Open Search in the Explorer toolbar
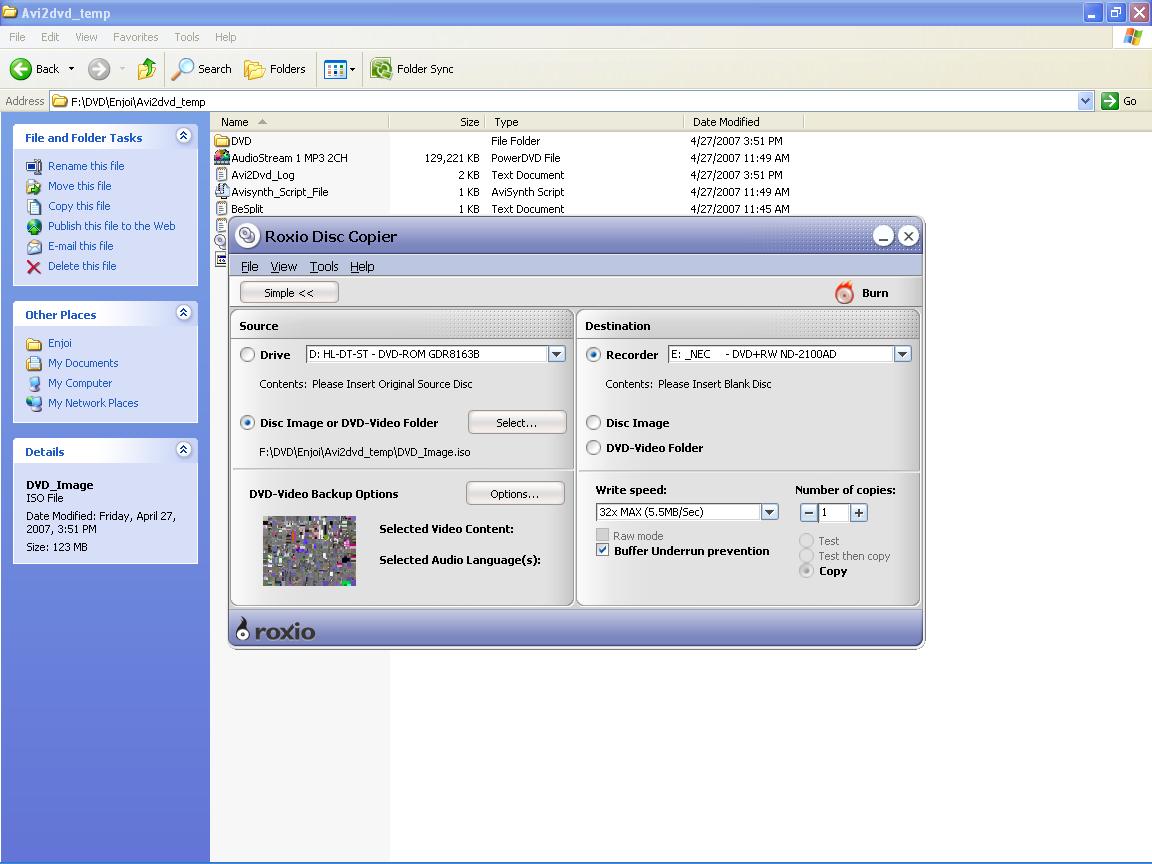The width and height of the screenshot is (1152, 864). tap(202, 69)
